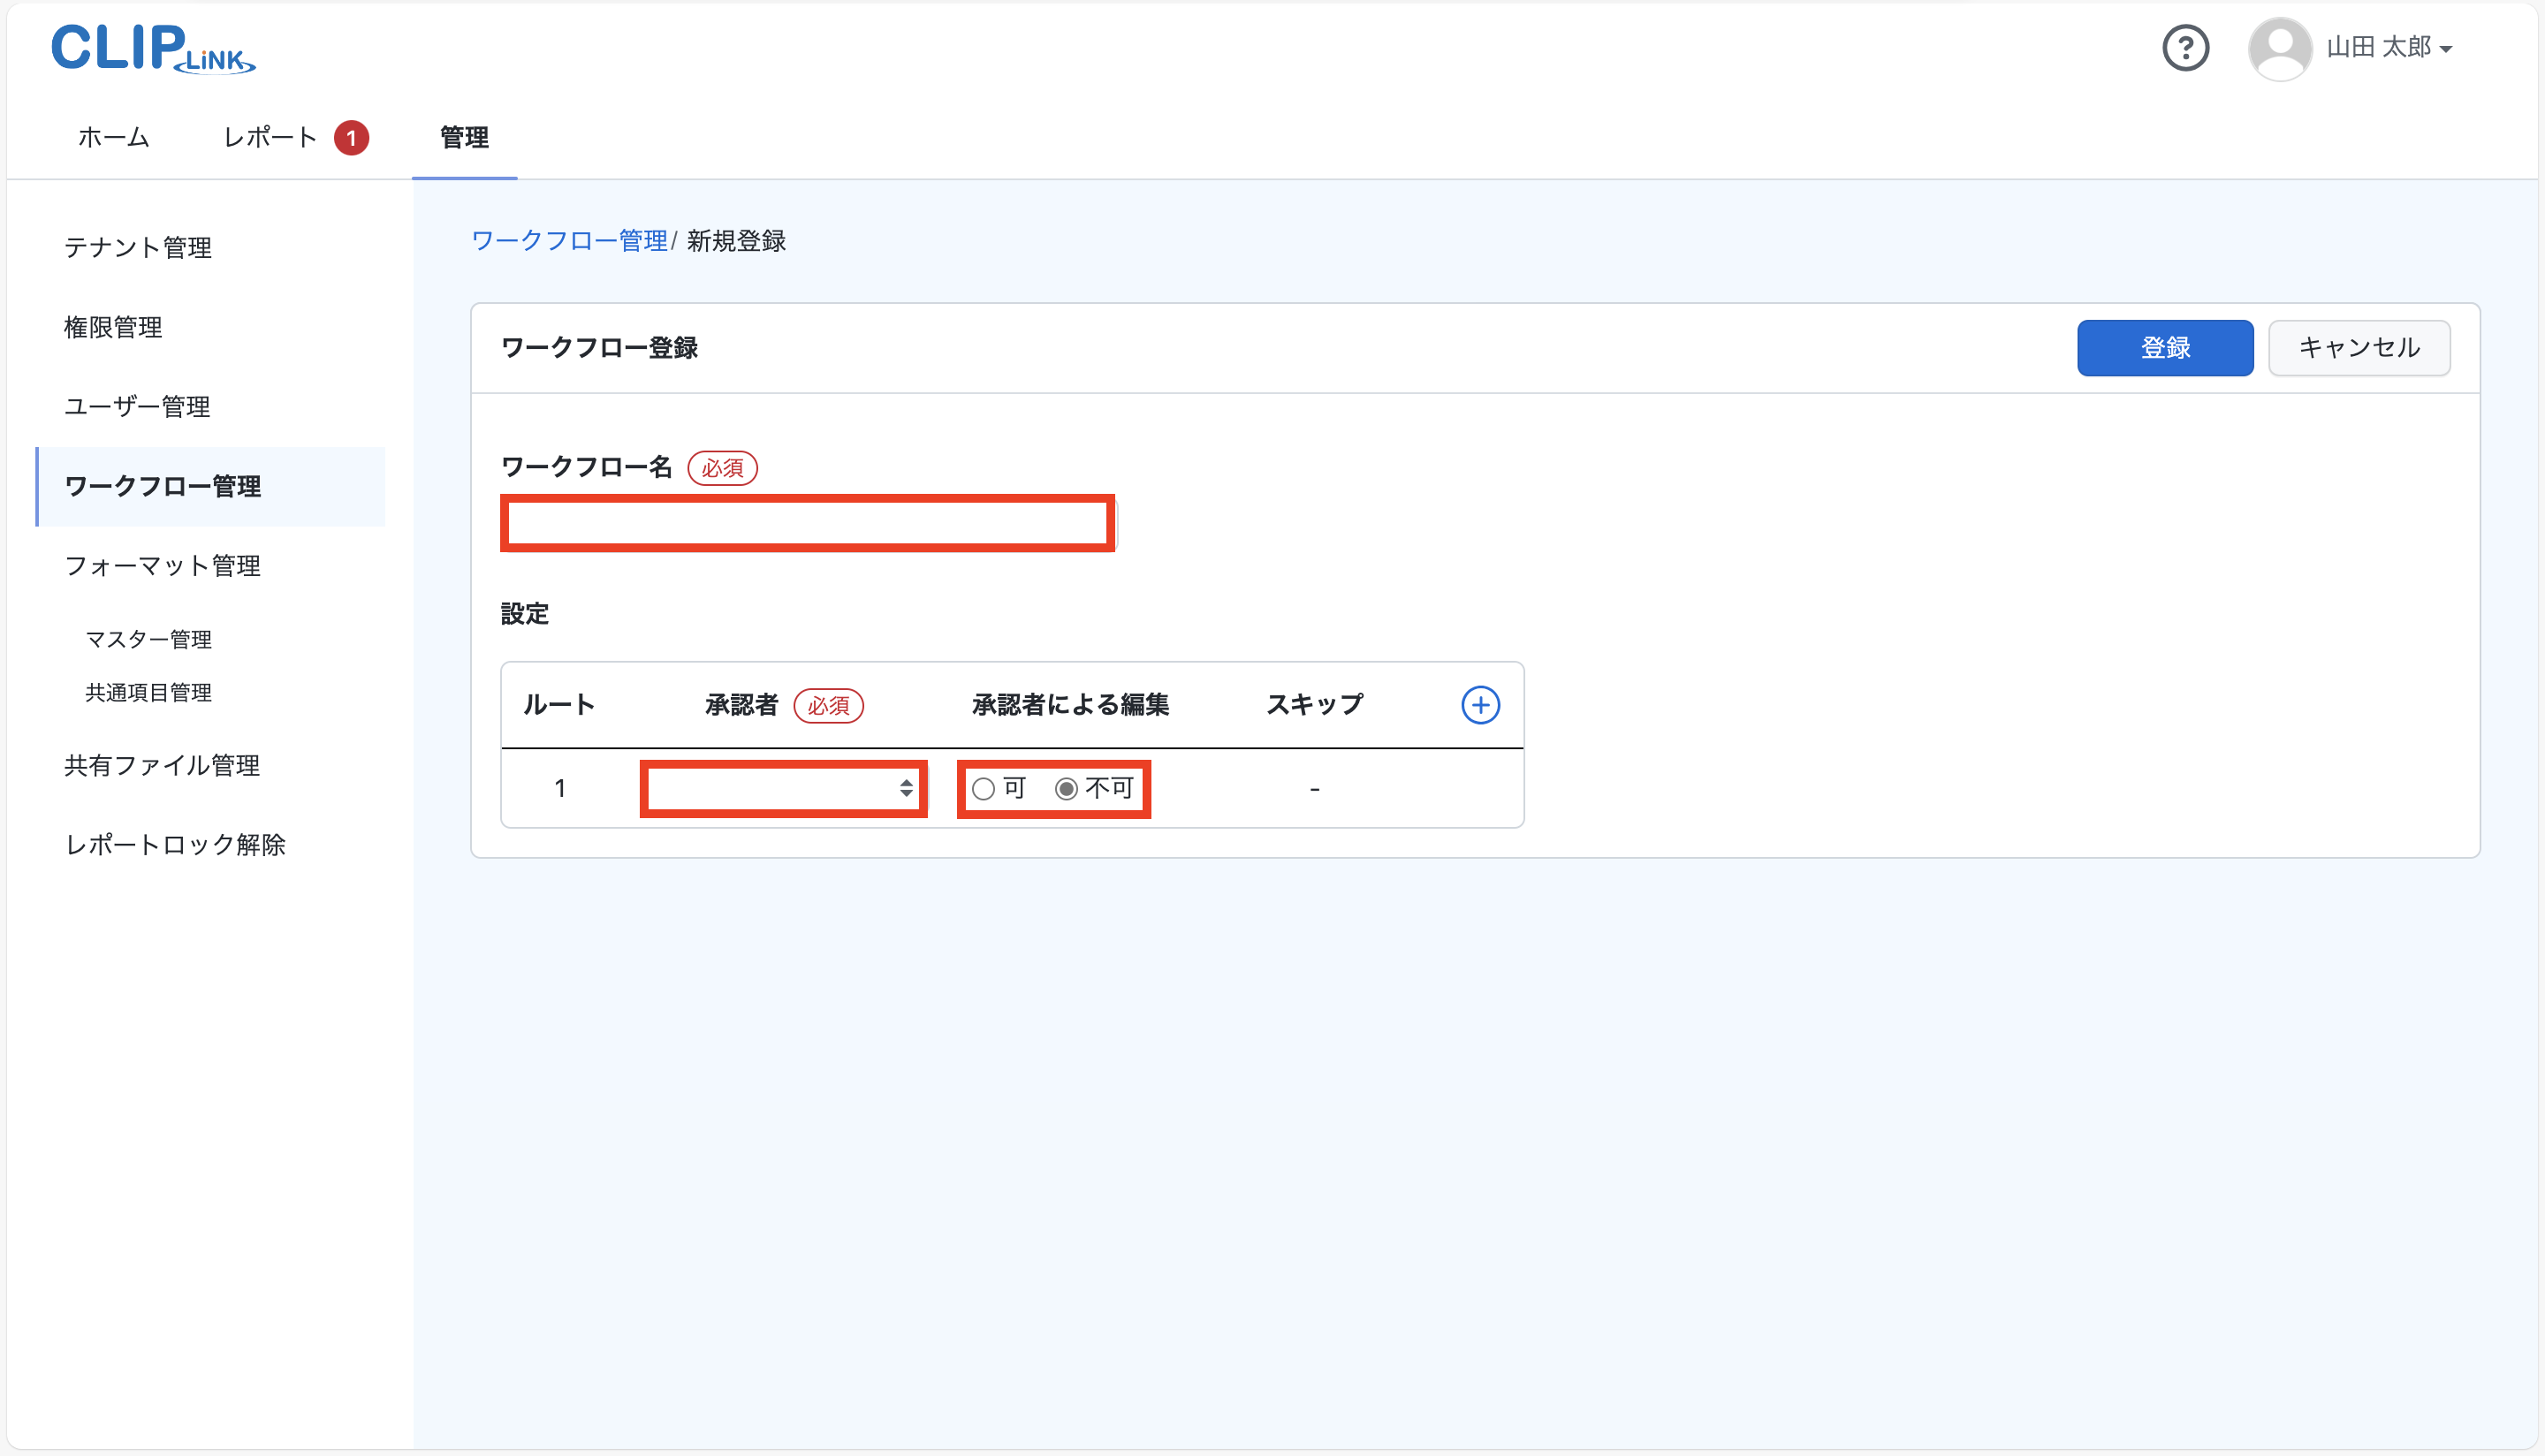The image size is (2545, 1456).
Task: Open the help icon in the top bar
Action: point(2186,47)
